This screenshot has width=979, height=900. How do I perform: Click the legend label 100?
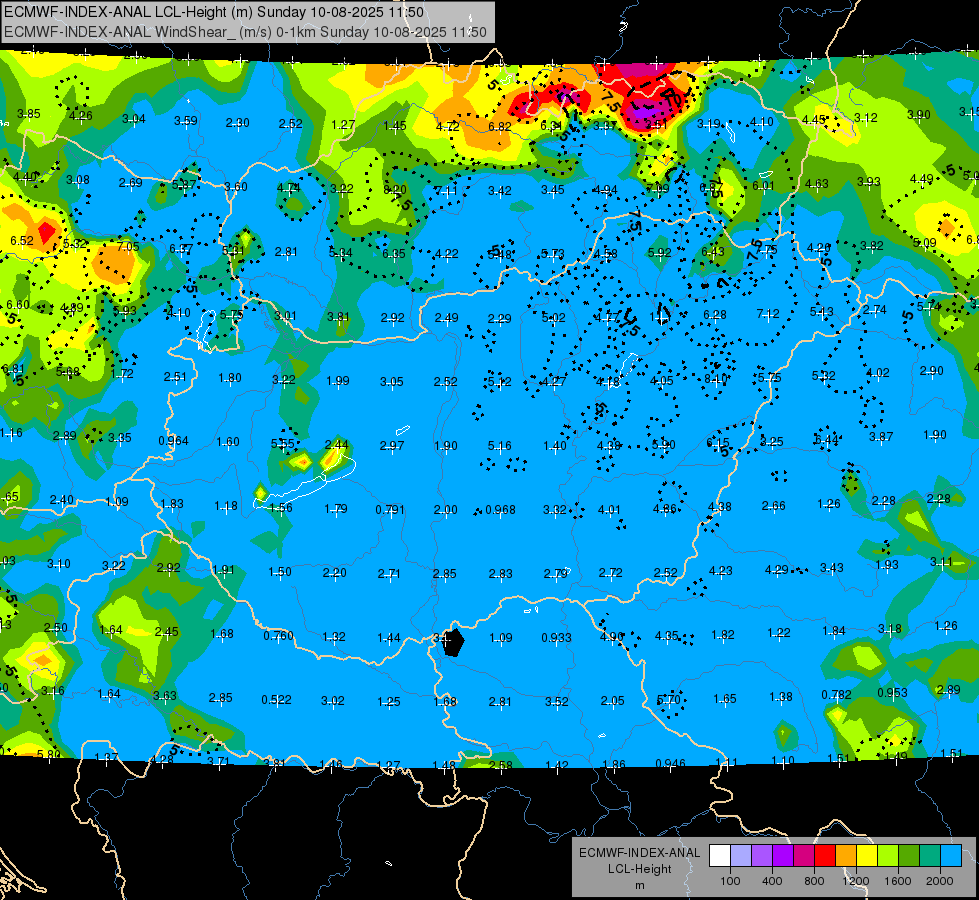click(730, 881)
